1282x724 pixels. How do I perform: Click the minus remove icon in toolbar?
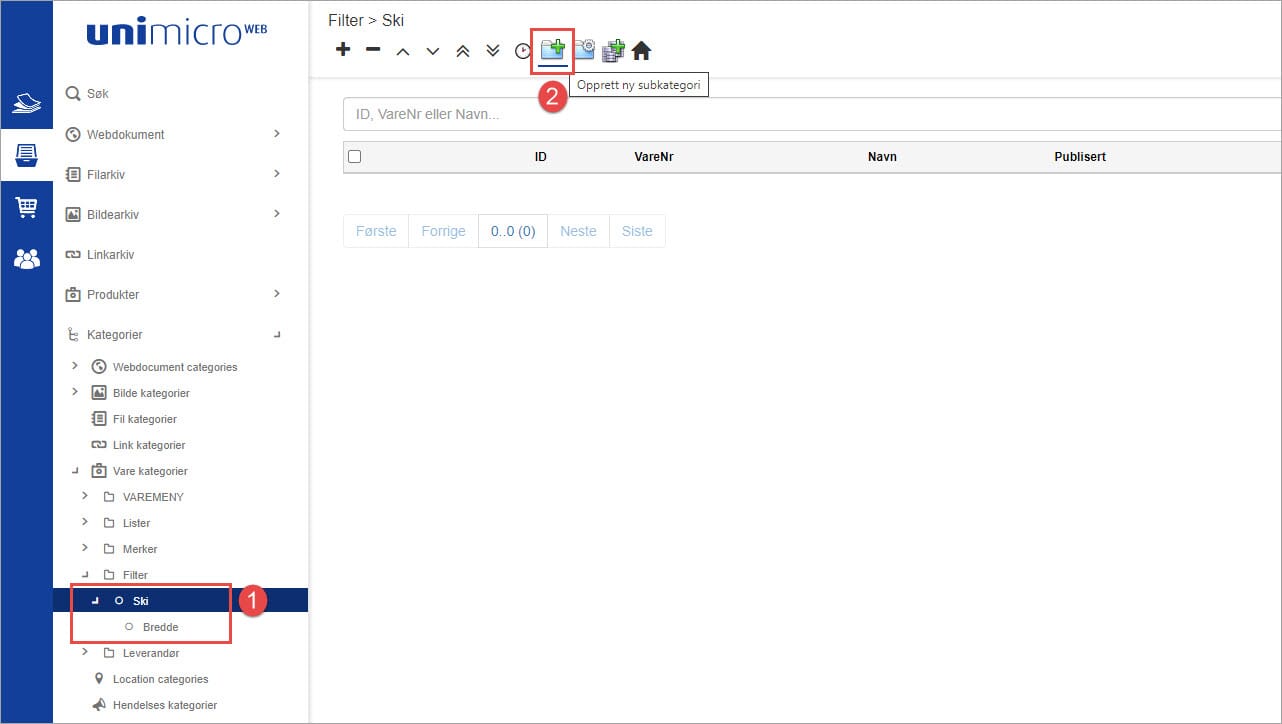click(373, 49)
